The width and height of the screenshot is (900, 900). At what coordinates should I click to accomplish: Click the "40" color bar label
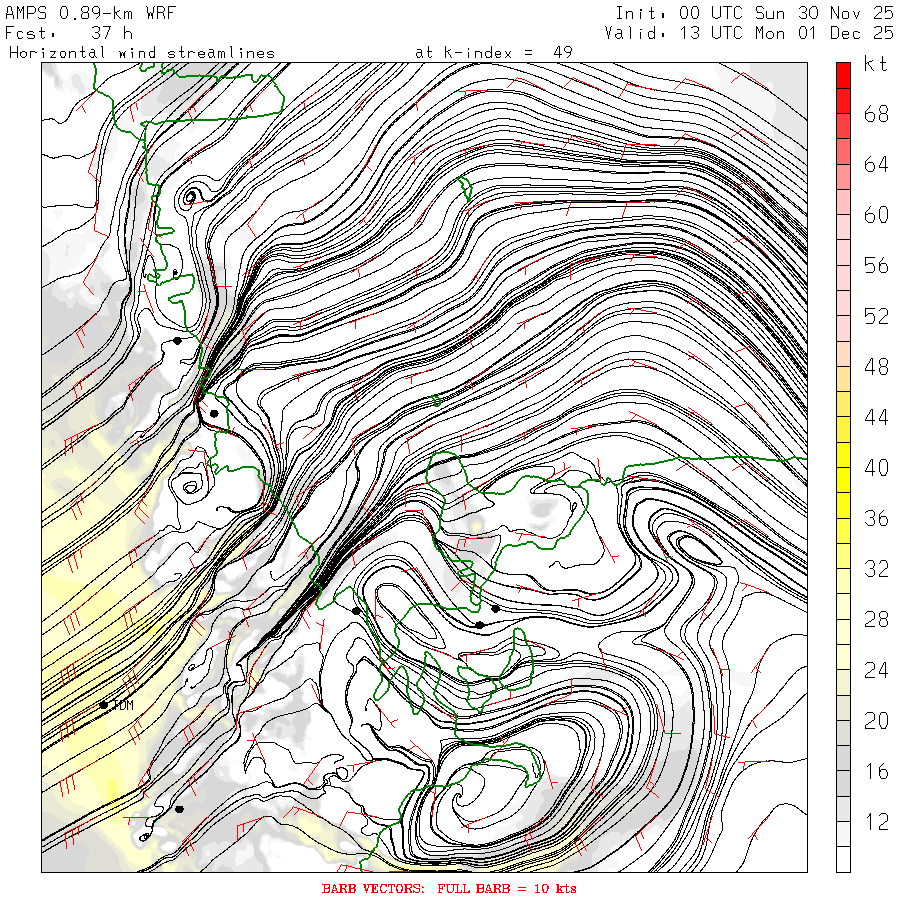[876, 468]
